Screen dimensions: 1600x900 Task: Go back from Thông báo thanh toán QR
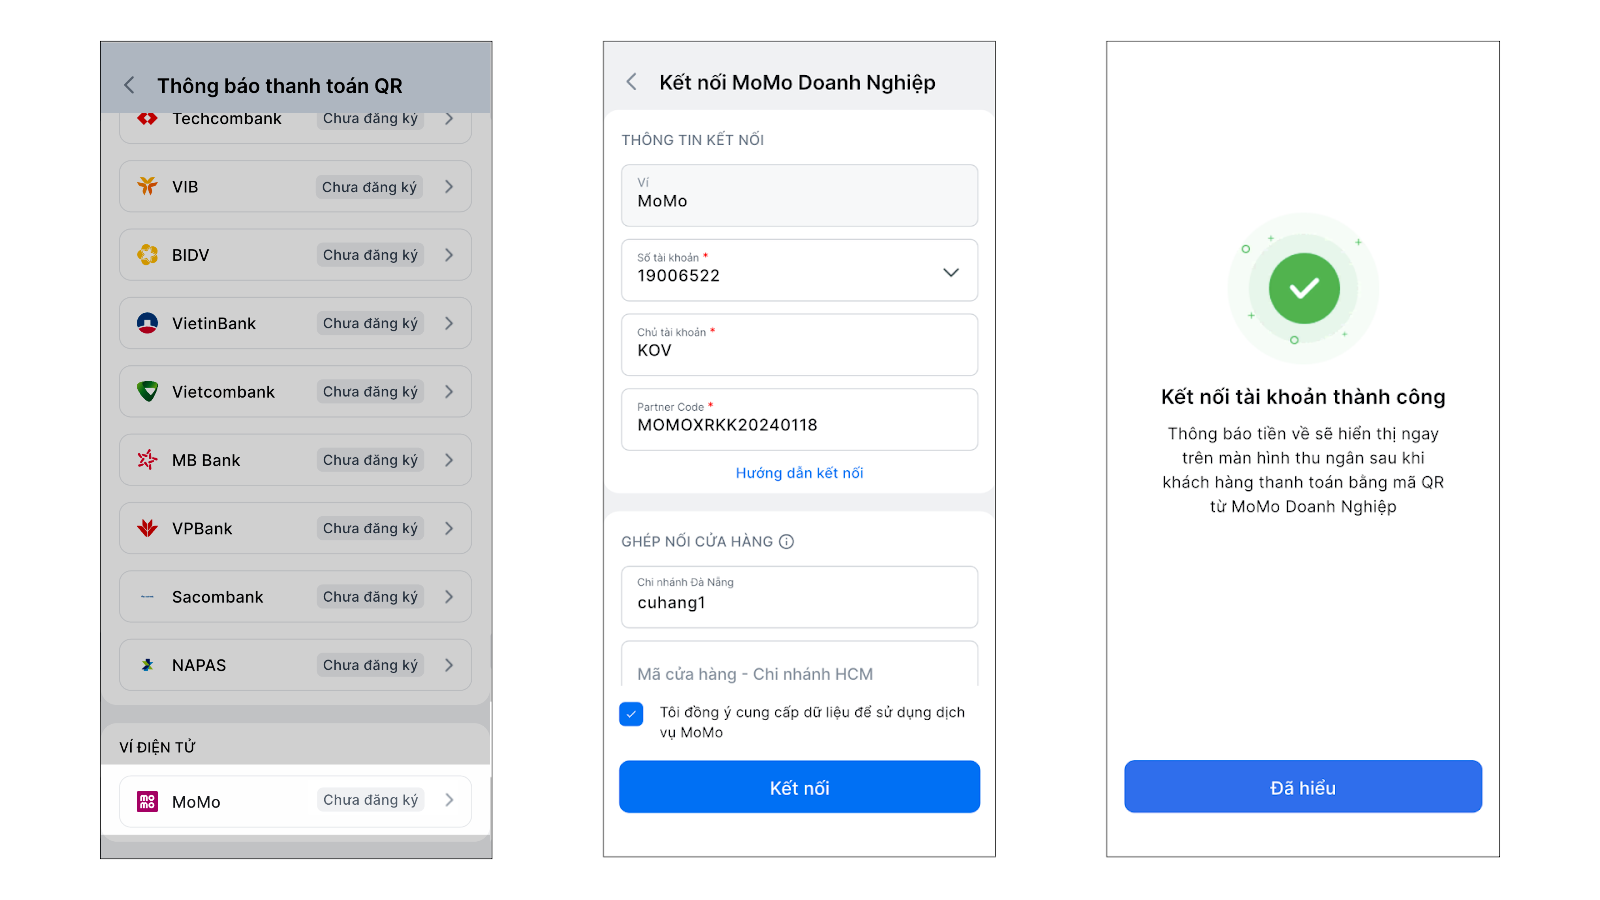coord(129,85)
